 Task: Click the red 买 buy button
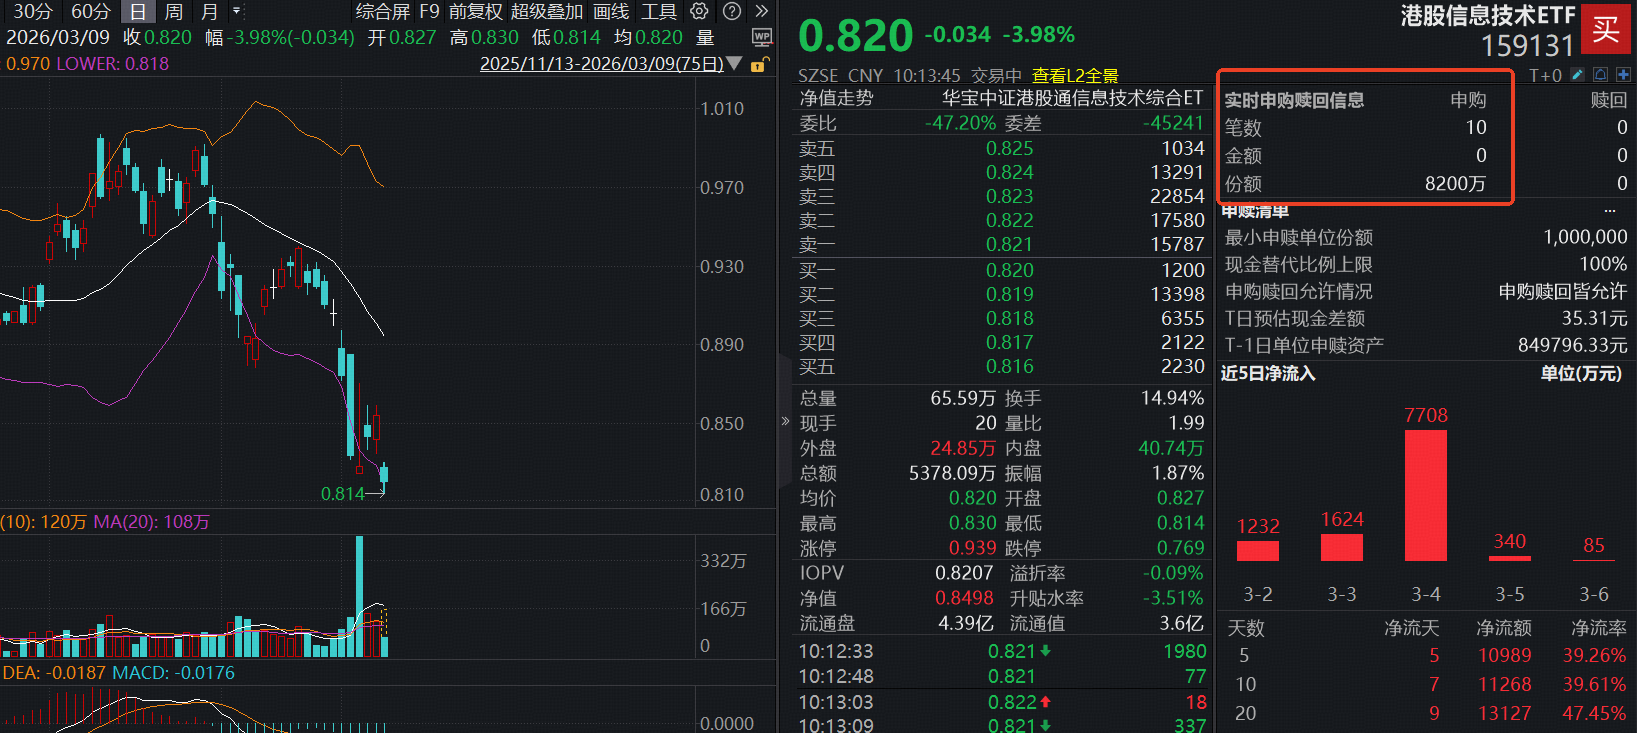click(1606, 29)
